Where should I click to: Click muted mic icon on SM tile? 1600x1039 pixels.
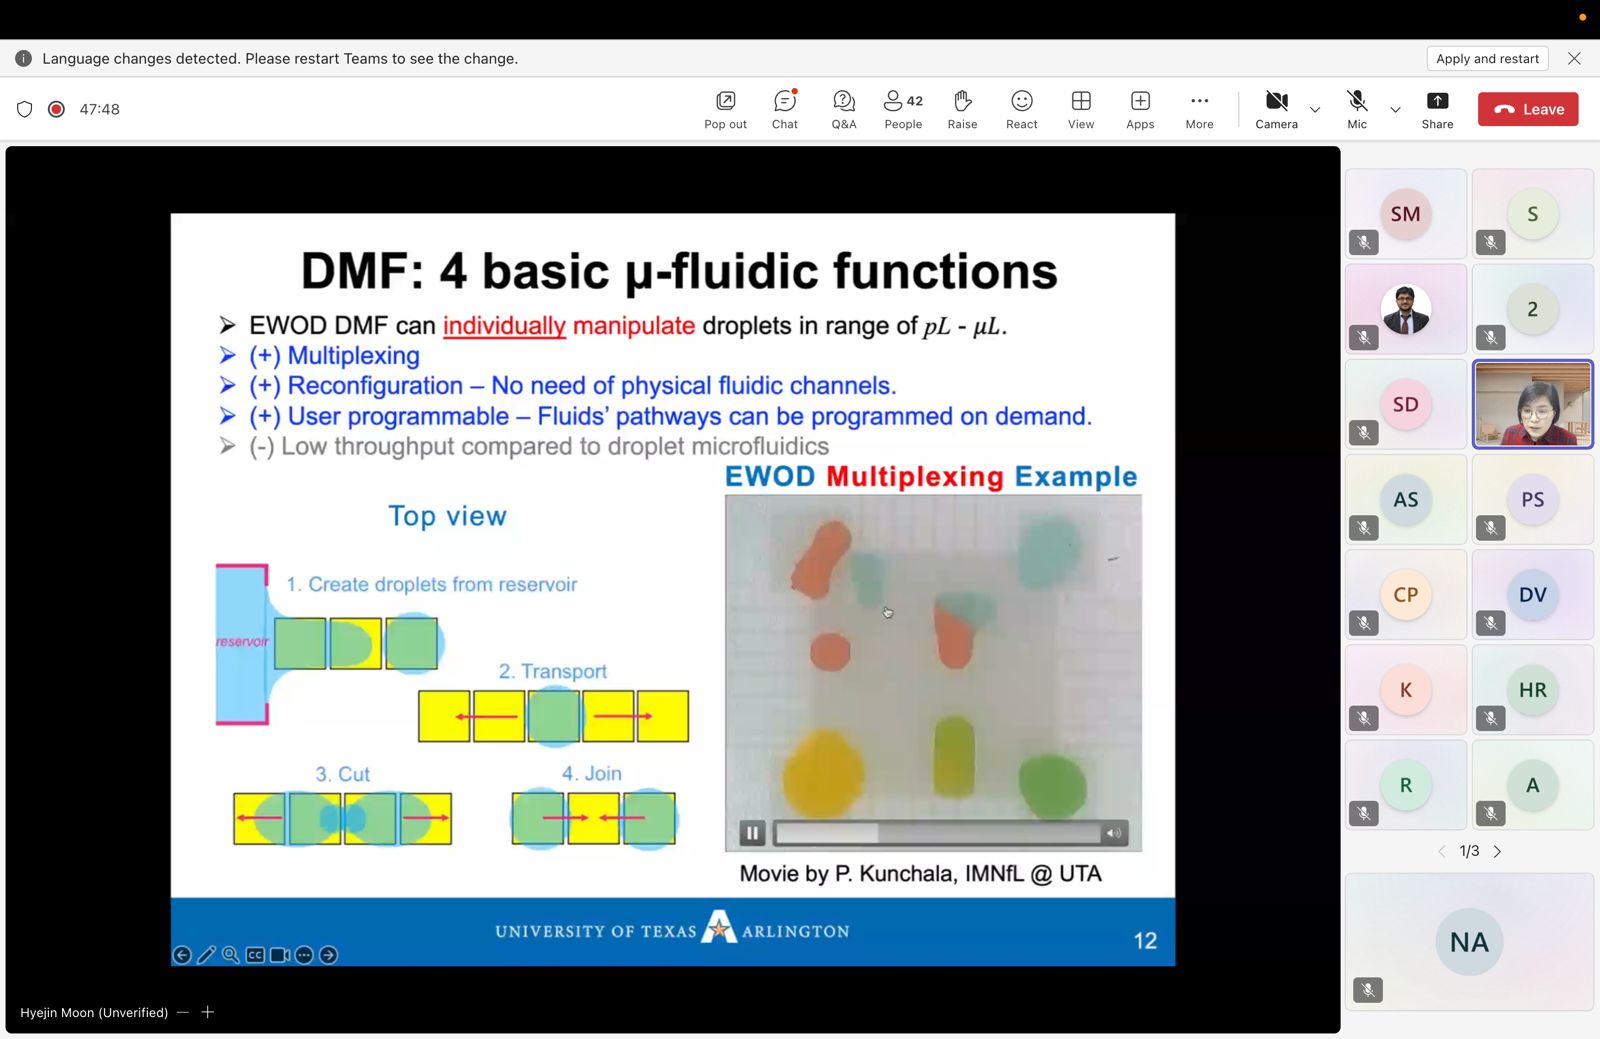[x=1364, y=242]
